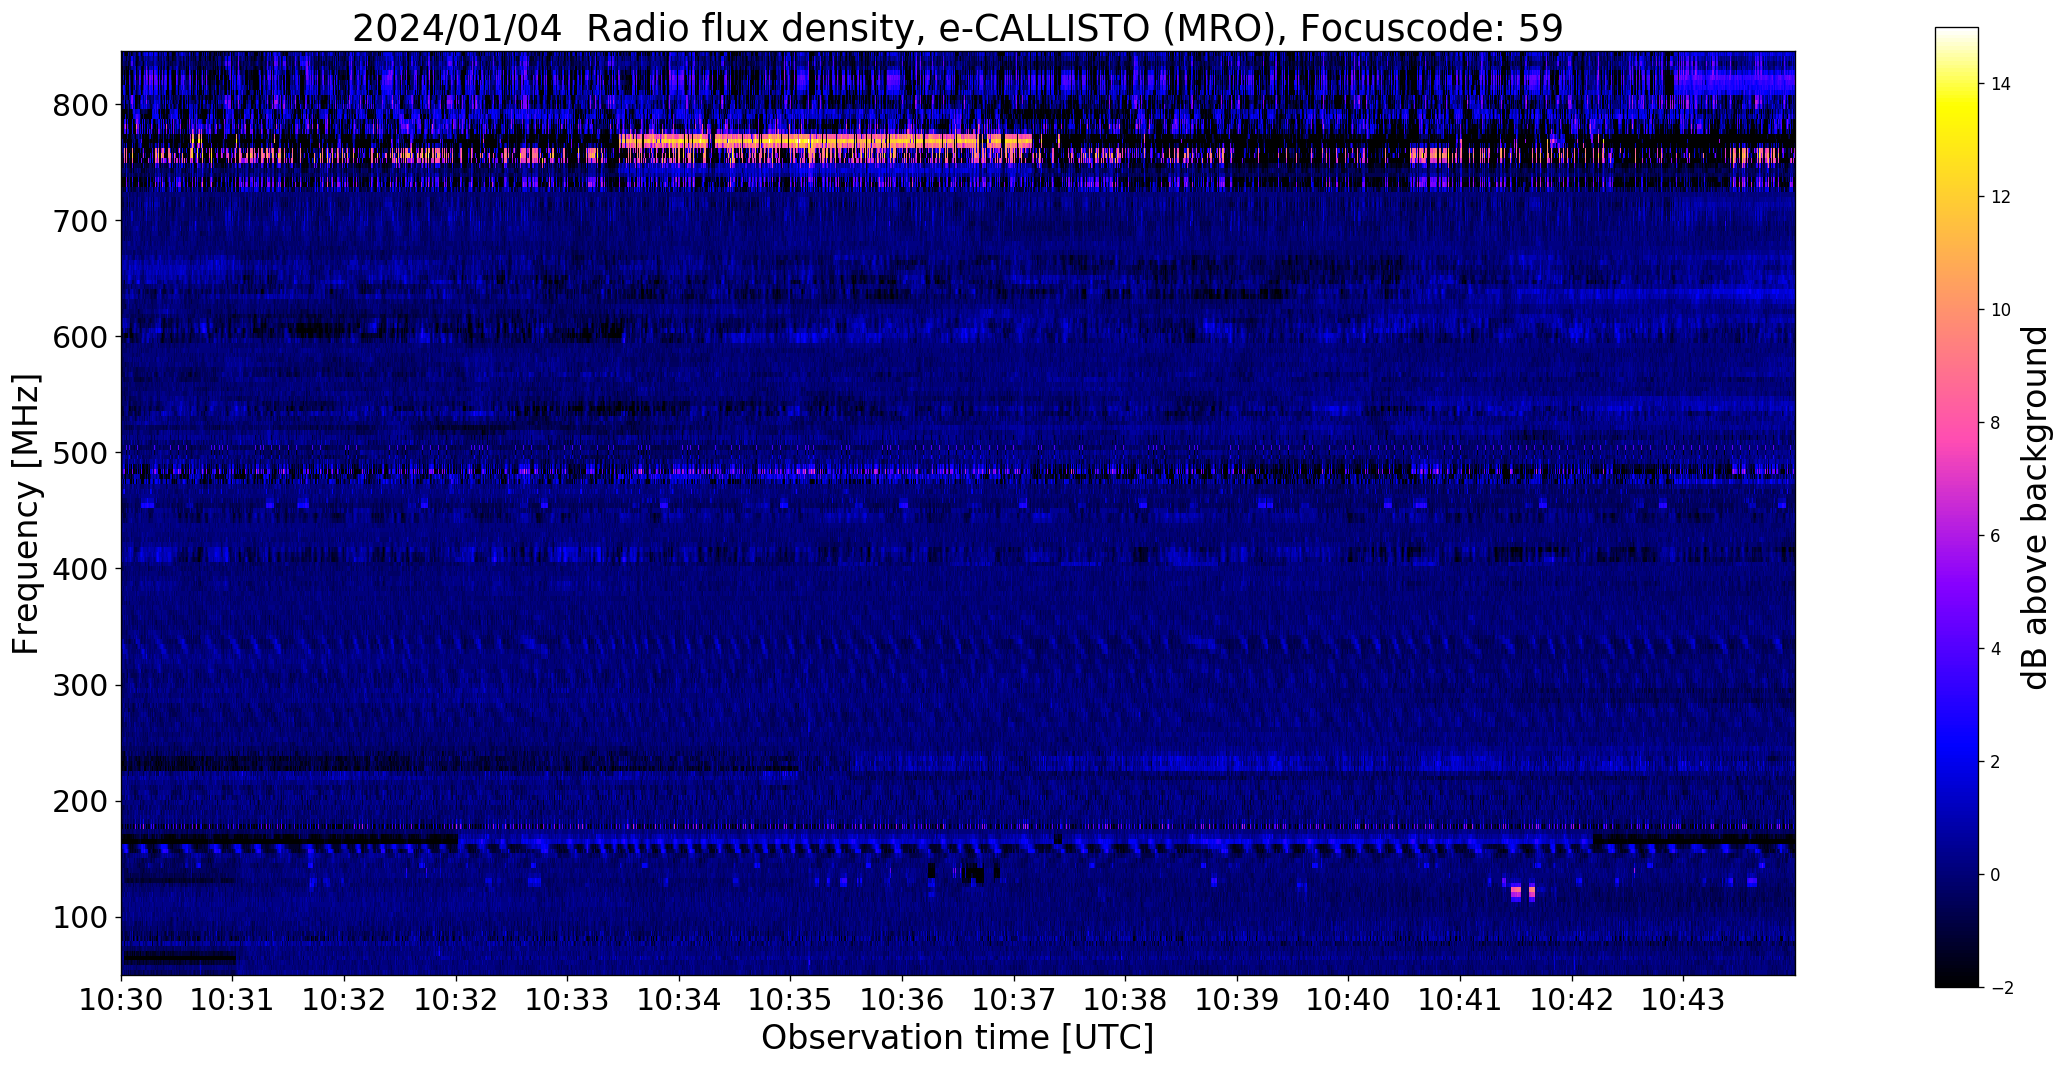Click the 10:39 time tick label

1238,999
